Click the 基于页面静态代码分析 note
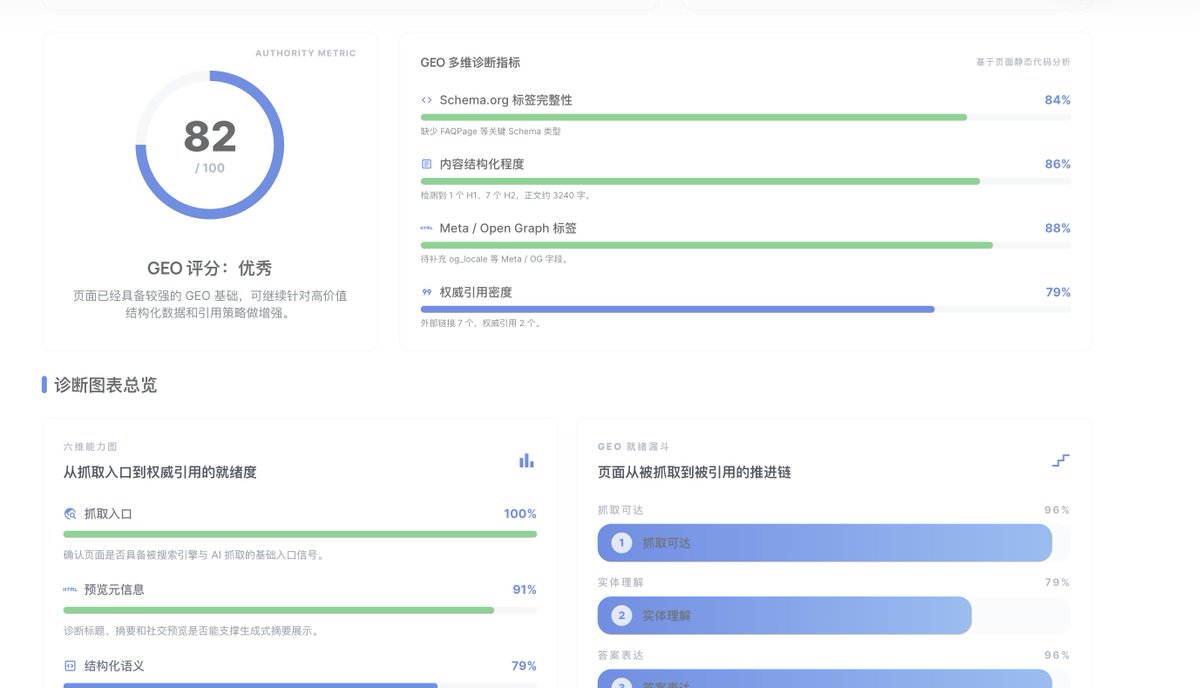This screenshot has width=1200, height=688. pyautogui.click(x=1023, y=62)
